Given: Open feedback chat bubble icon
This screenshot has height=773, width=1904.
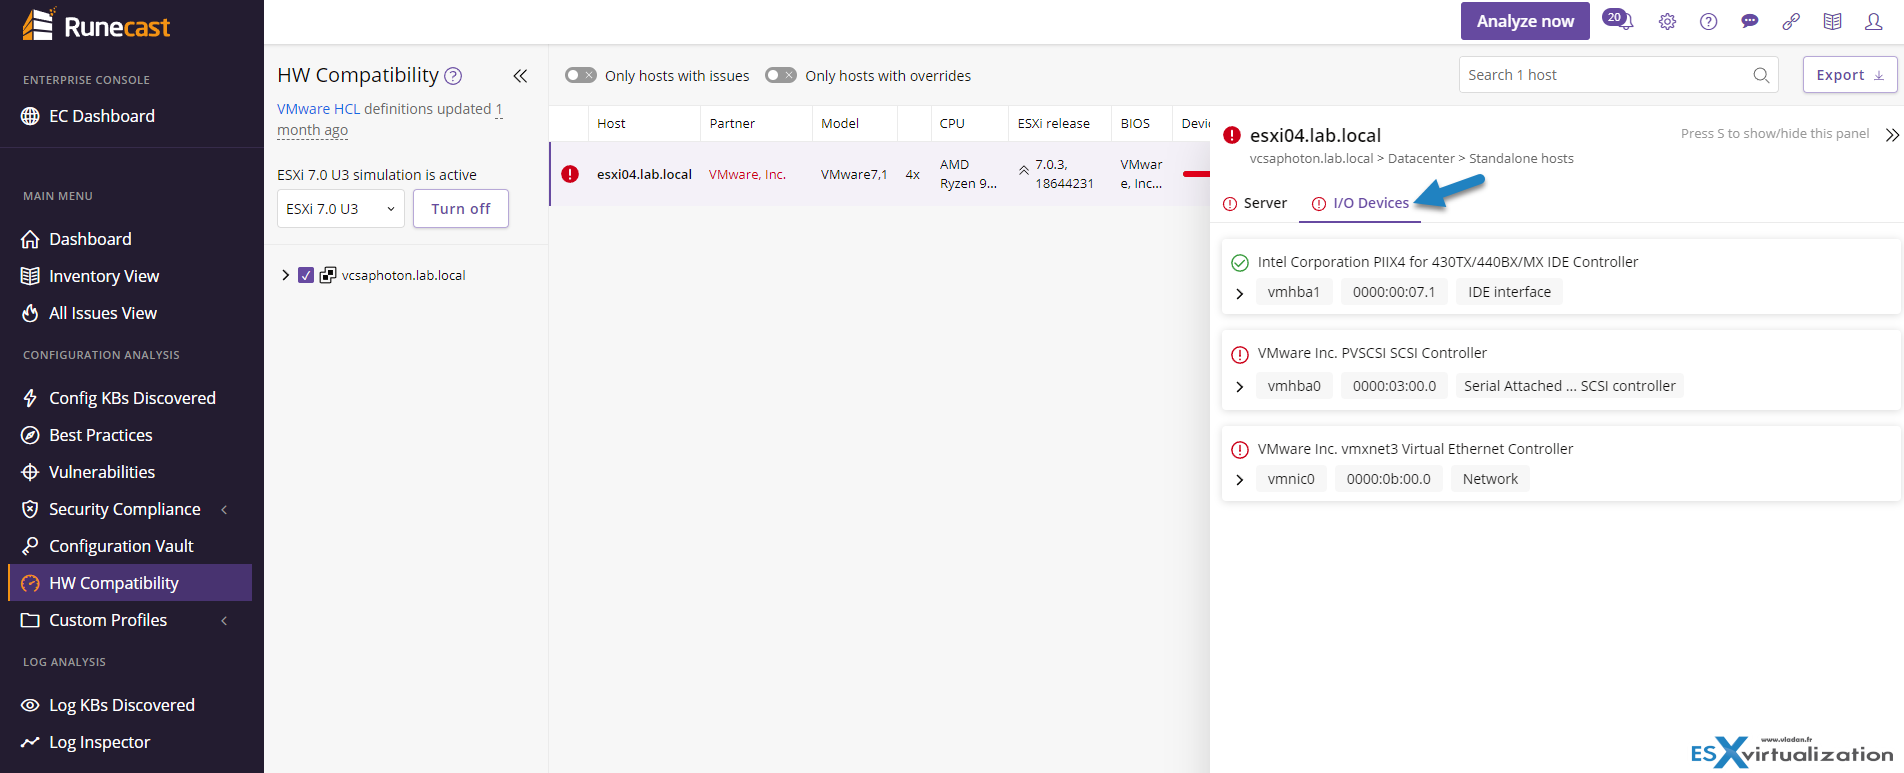Looking at the screenshot, I should 1749,21.
